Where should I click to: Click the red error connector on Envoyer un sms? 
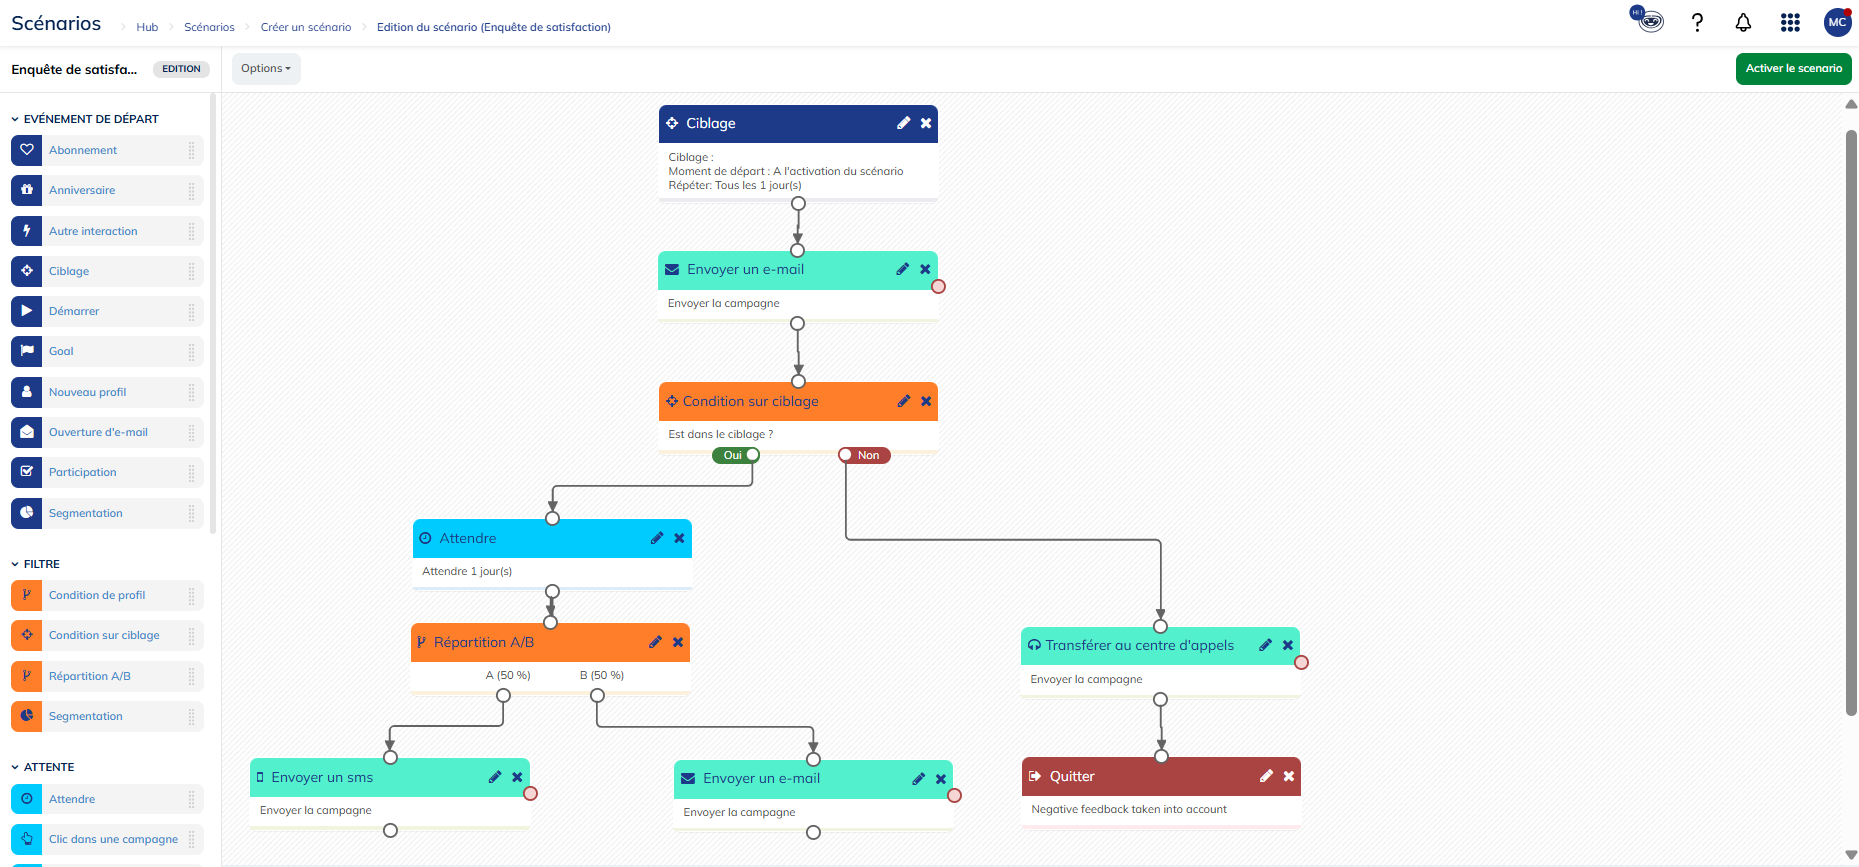point(531,794)
